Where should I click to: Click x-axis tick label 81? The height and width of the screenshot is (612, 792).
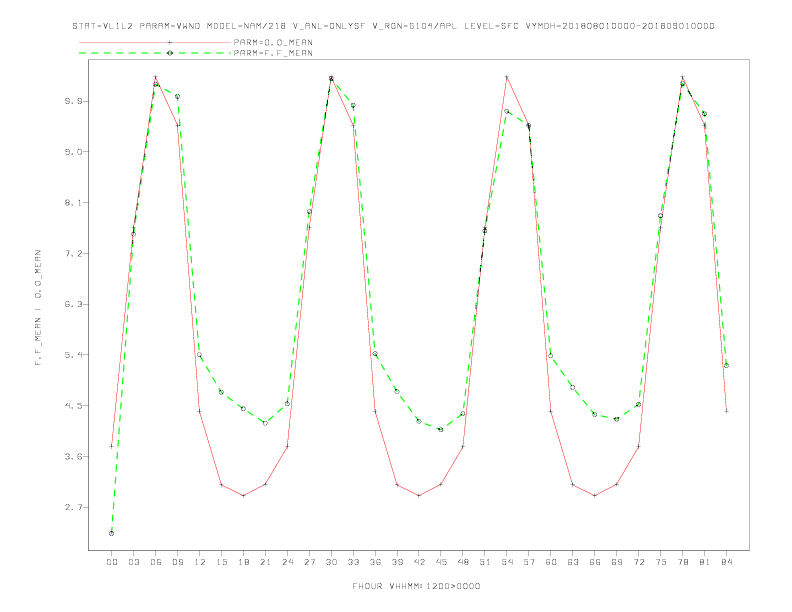click(x=705, y=562)
